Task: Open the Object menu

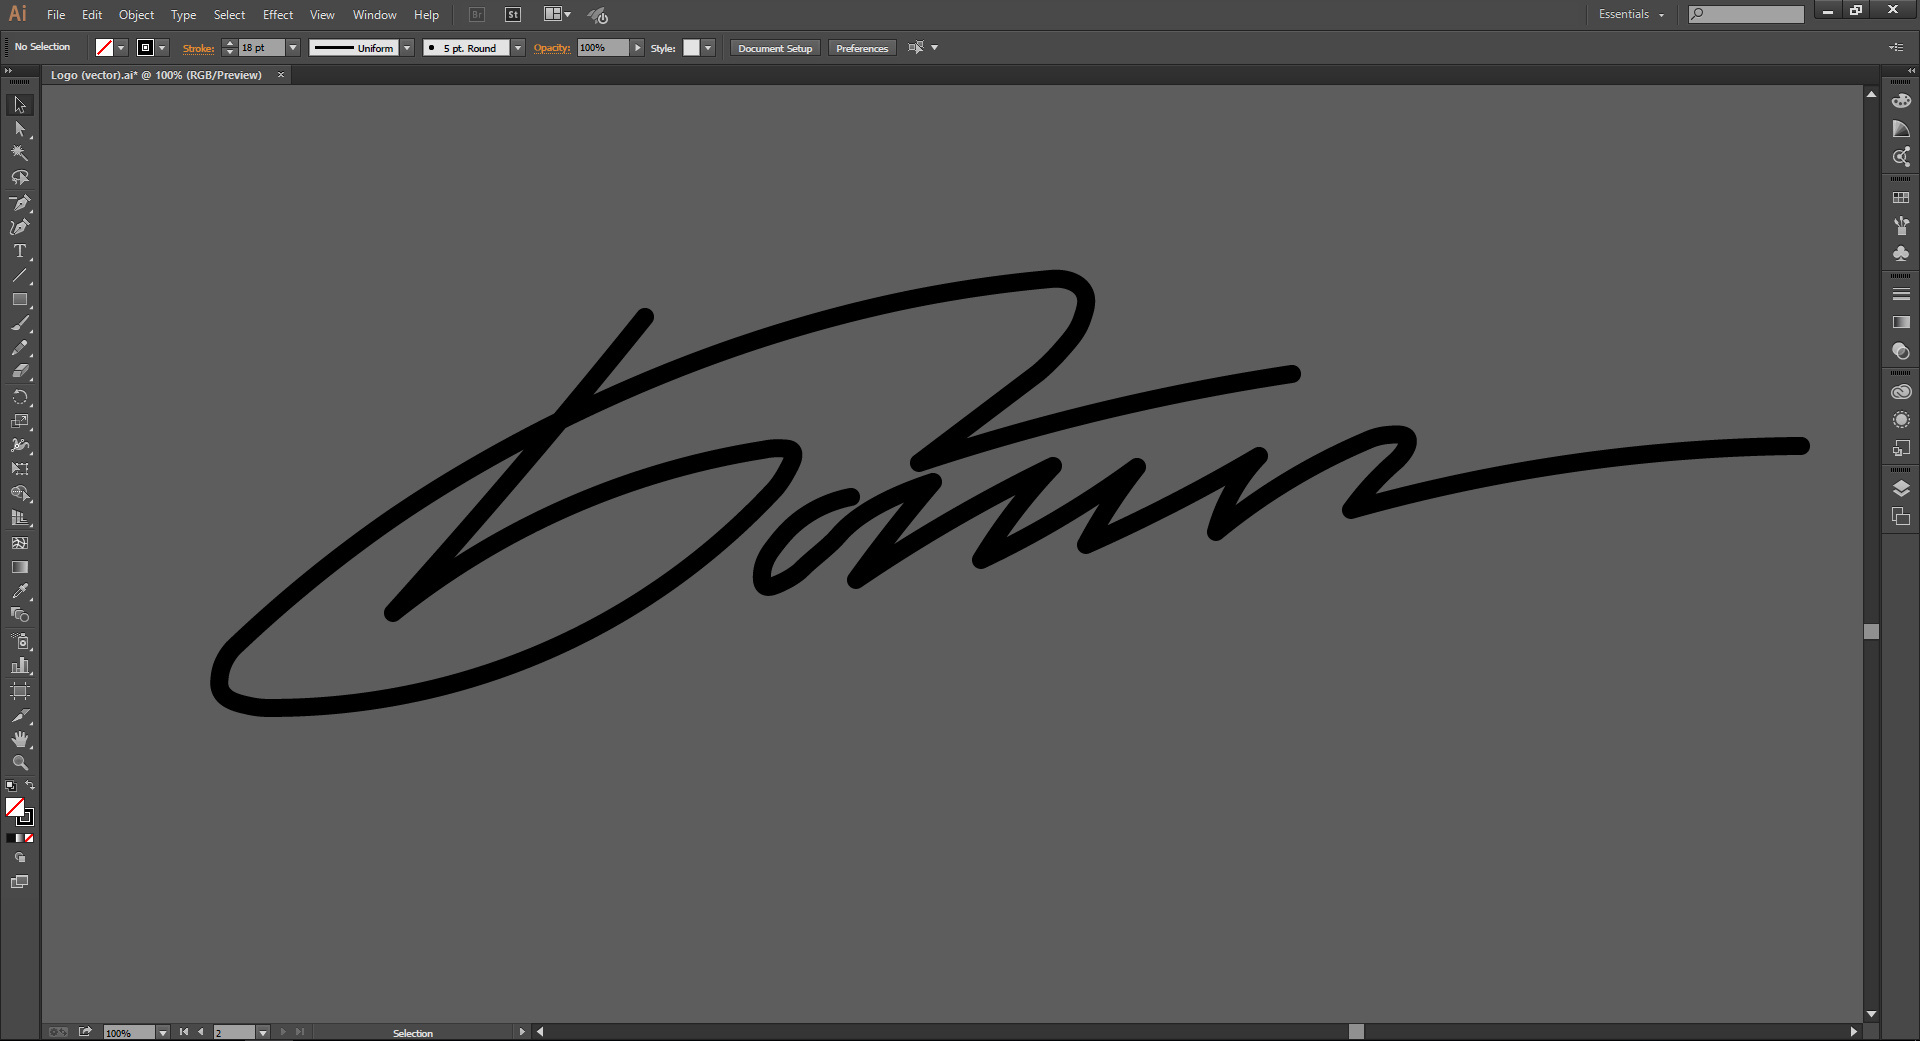Action: (137, 15)
